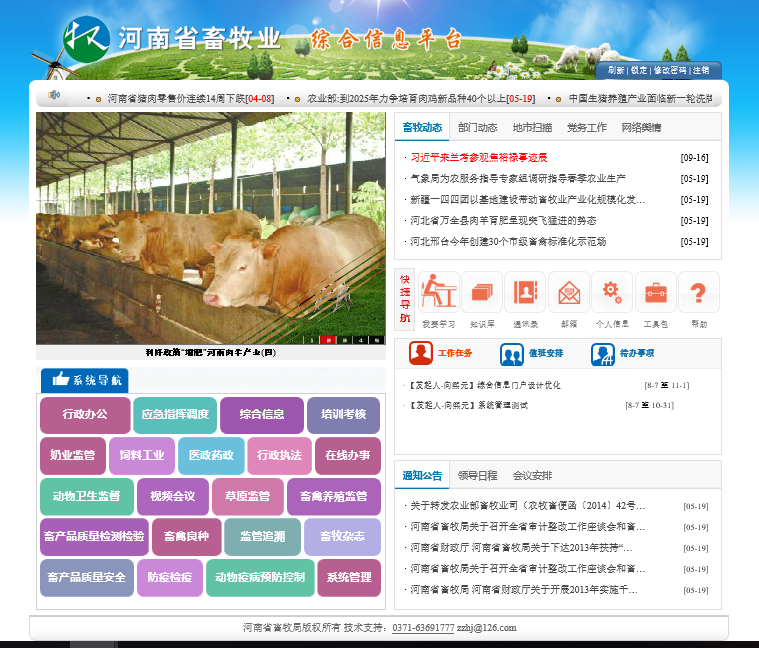The width and height of the screenshot is (759, 648).
Task: Open the 系统管理 navigation button
Action: 349,578
